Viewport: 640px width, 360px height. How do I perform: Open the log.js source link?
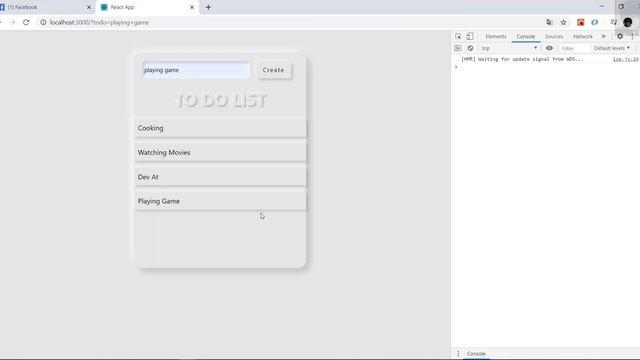(x=625, y=59)
